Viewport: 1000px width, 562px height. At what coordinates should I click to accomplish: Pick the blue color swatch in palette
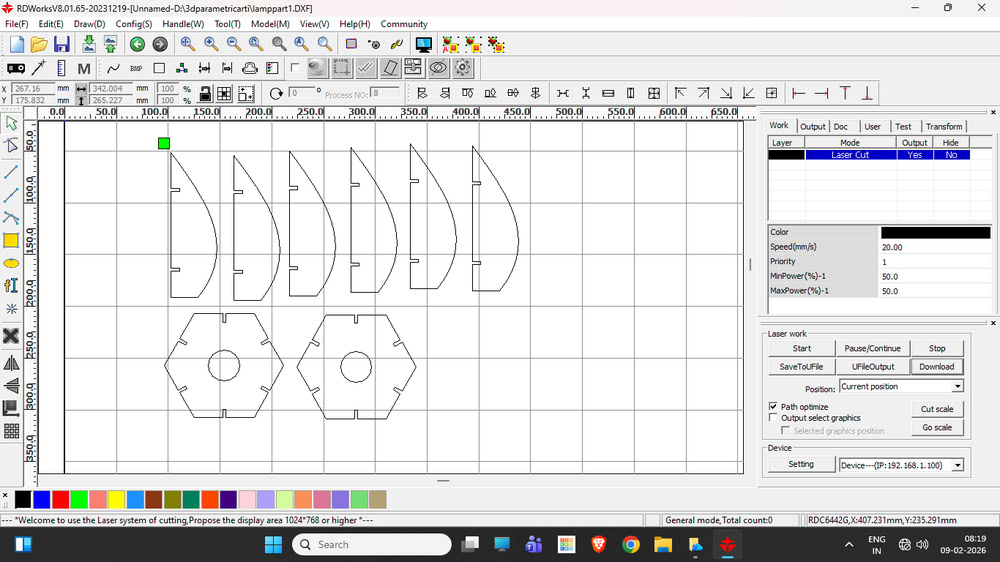41,499
